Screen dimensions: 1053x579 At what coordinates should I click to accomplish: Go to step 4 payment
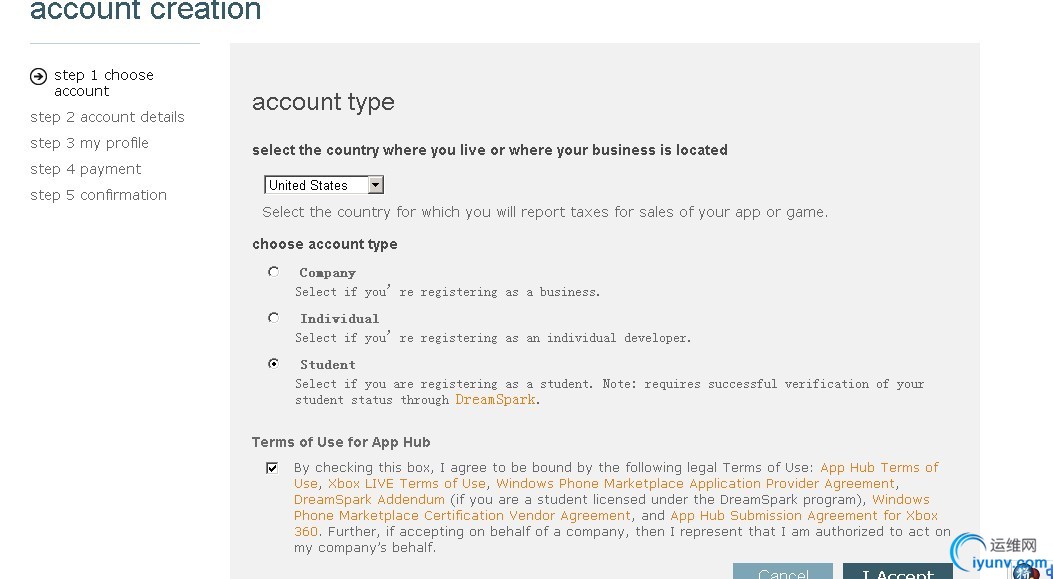85,169
